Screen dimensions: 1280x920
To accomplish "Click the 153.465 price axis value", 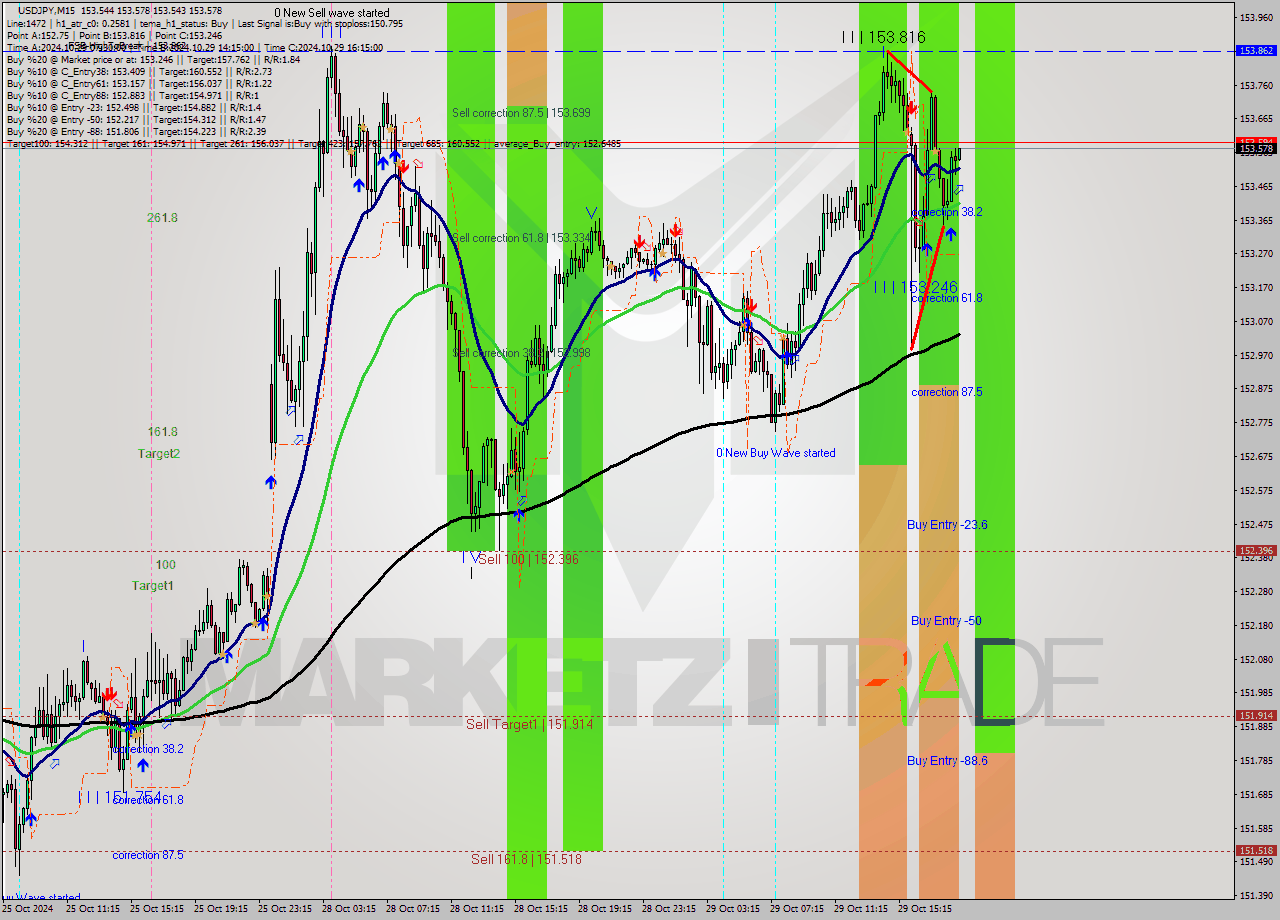I will (1256, 186).
